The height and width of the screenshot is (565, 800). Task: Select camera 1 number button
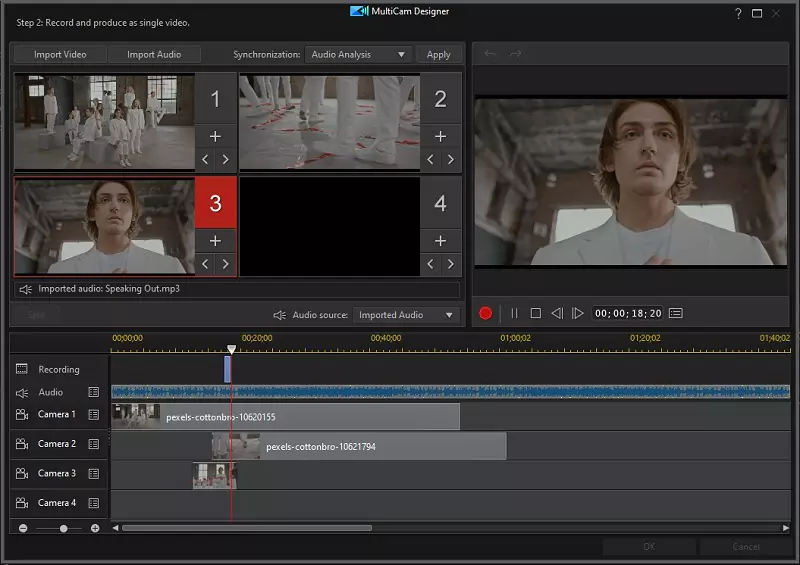click(215, 99)
